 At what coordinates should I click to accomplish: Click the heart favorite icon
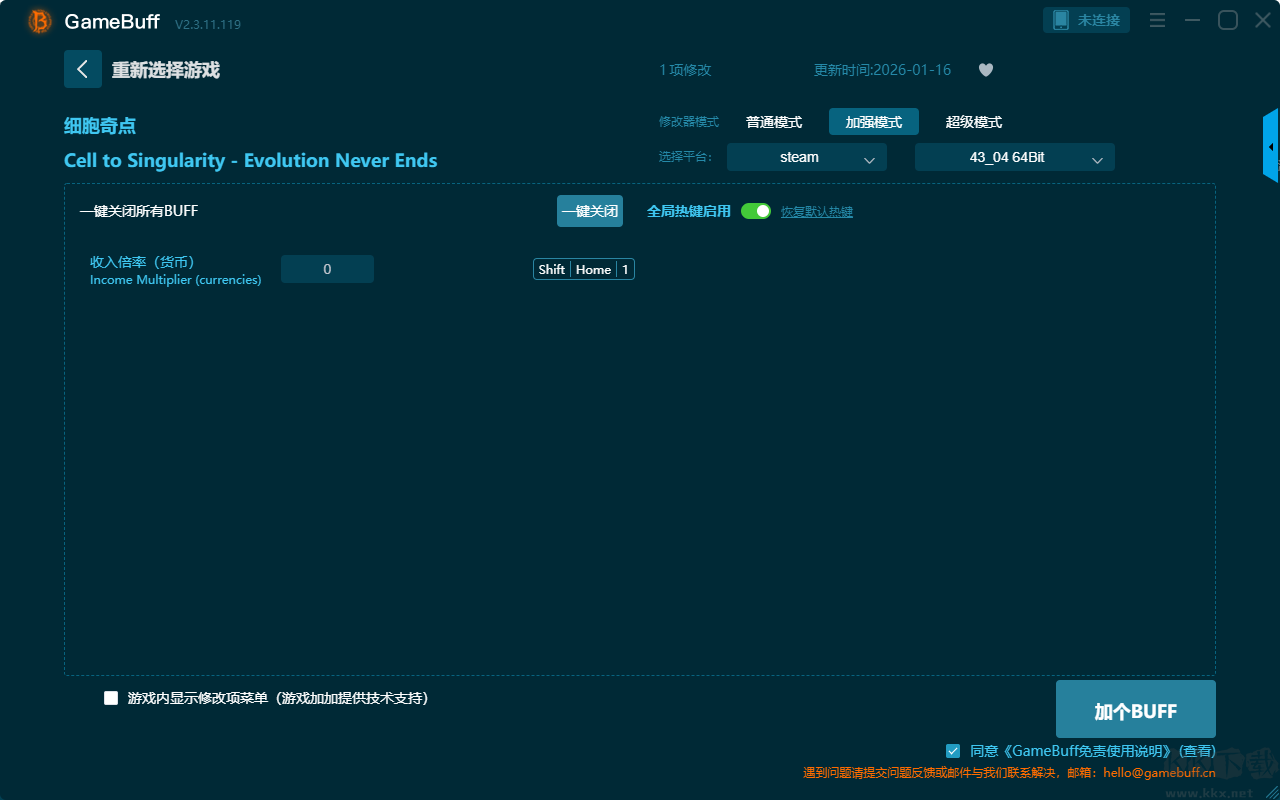click(x=985, y=70)
